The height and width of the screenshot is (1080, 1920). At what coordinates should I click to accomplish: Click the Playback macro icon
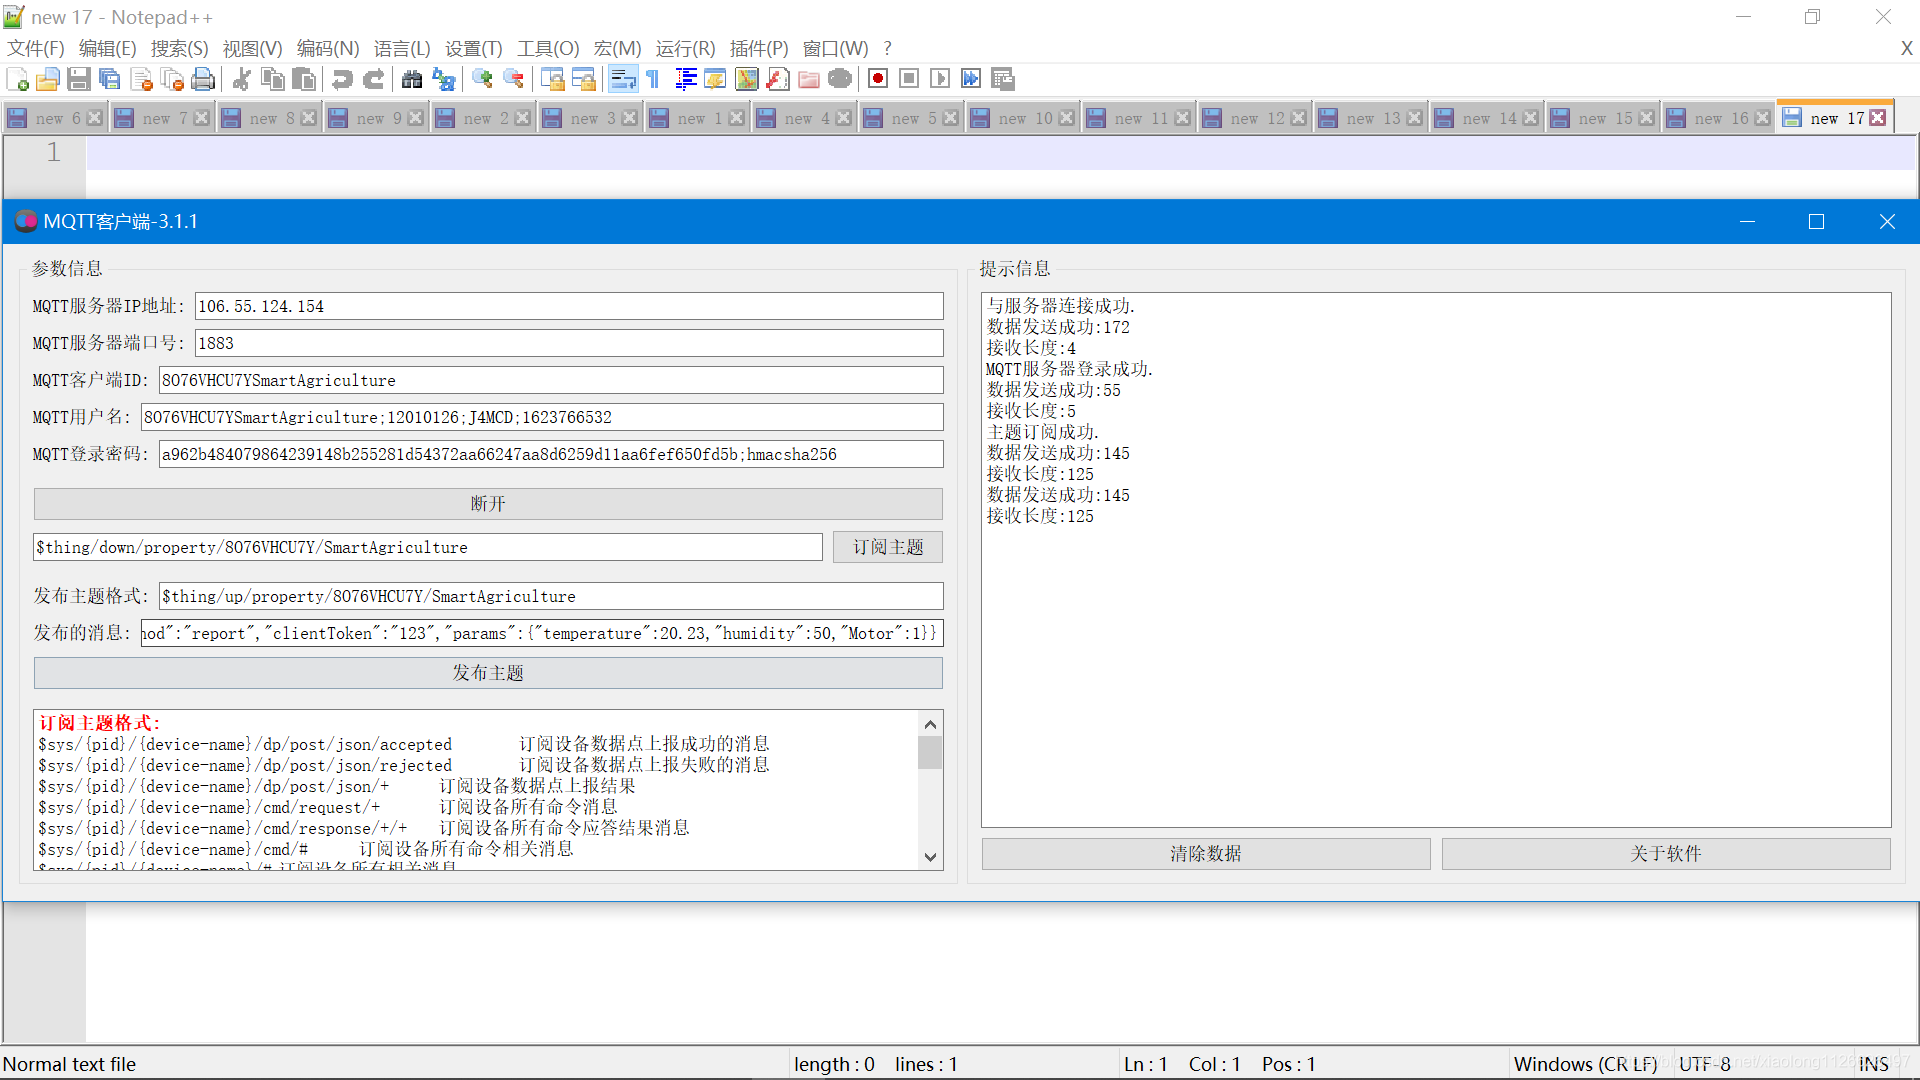click(940, 79)
